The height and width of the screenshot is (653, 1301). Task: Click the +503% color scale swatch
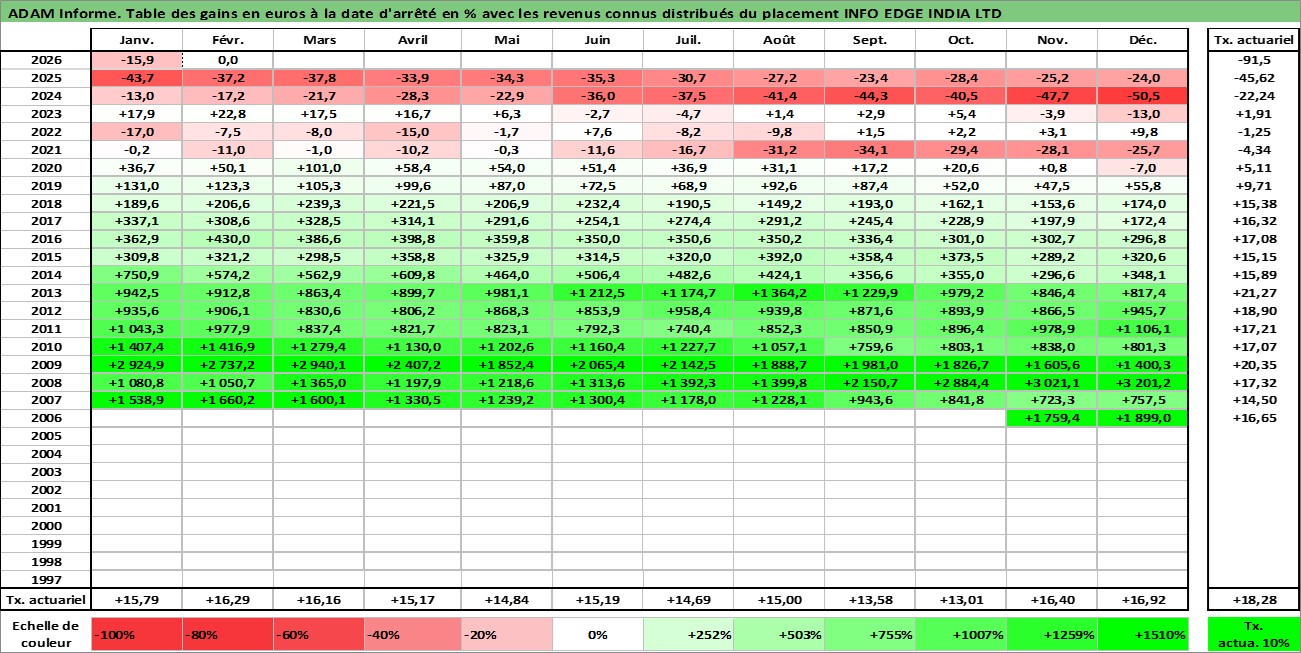pos(778,634)
